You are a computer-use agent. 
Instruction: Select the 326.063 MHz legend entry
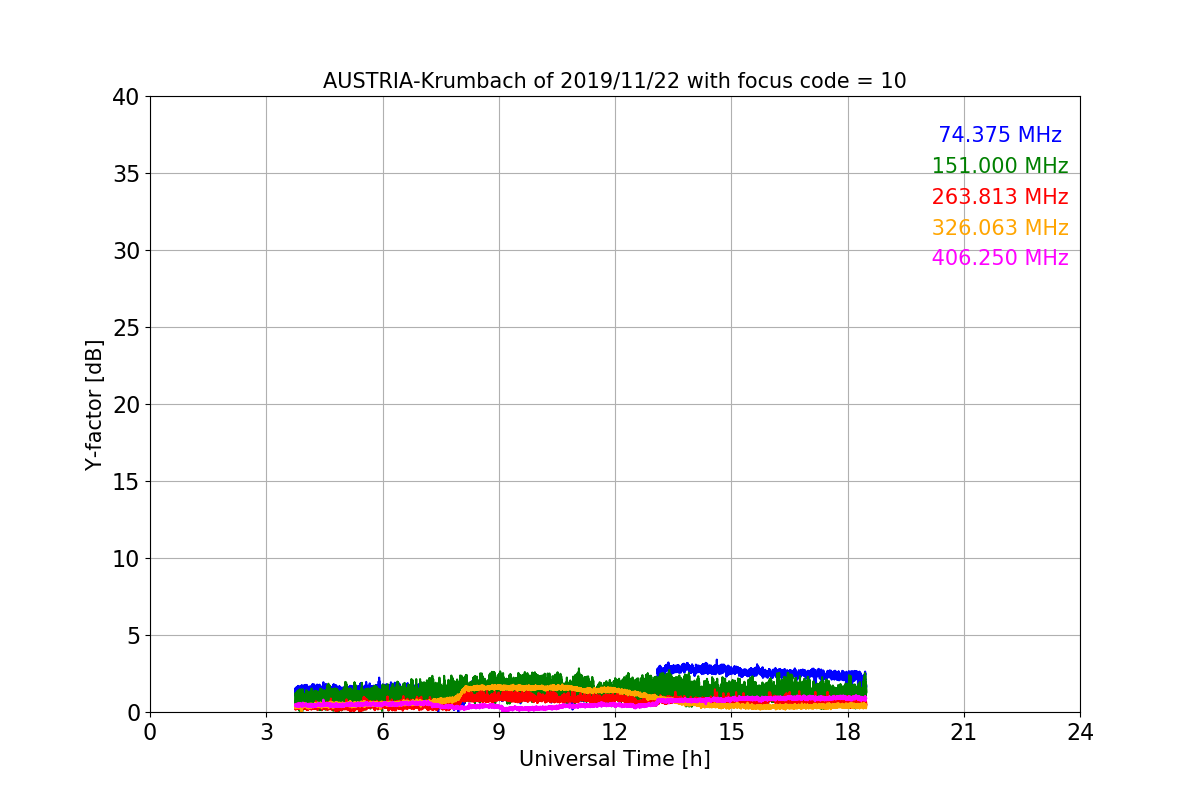click(x=1000, y=228)
